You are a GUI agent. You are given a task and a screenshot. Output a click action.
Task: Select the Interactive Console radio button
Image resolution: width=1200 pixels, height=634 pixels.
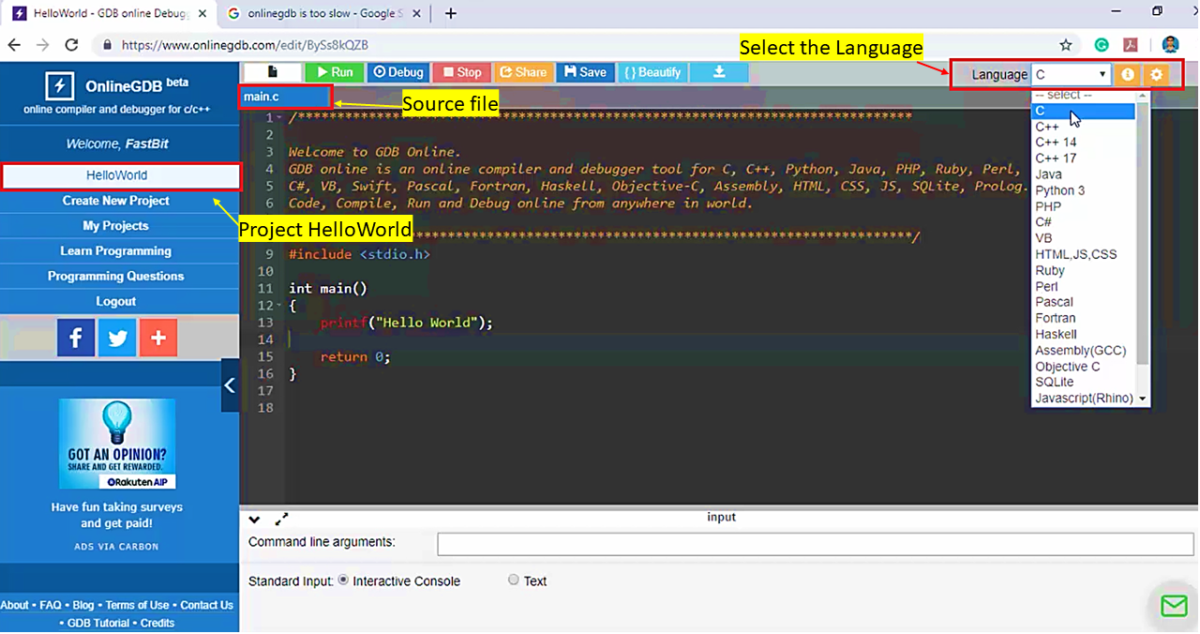click(x=344, y=580)
